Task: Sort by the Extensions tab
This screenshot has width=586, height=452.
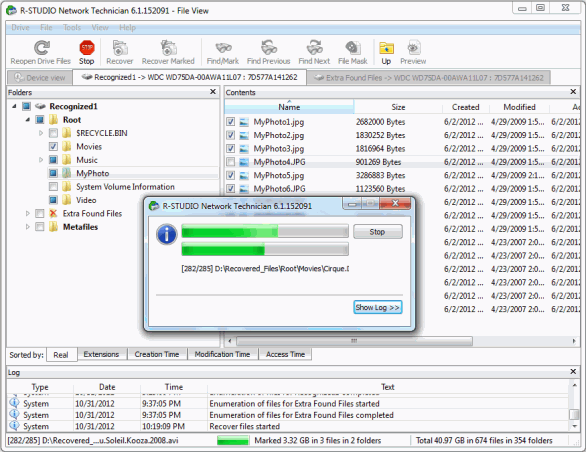Action: coord(101,354)
